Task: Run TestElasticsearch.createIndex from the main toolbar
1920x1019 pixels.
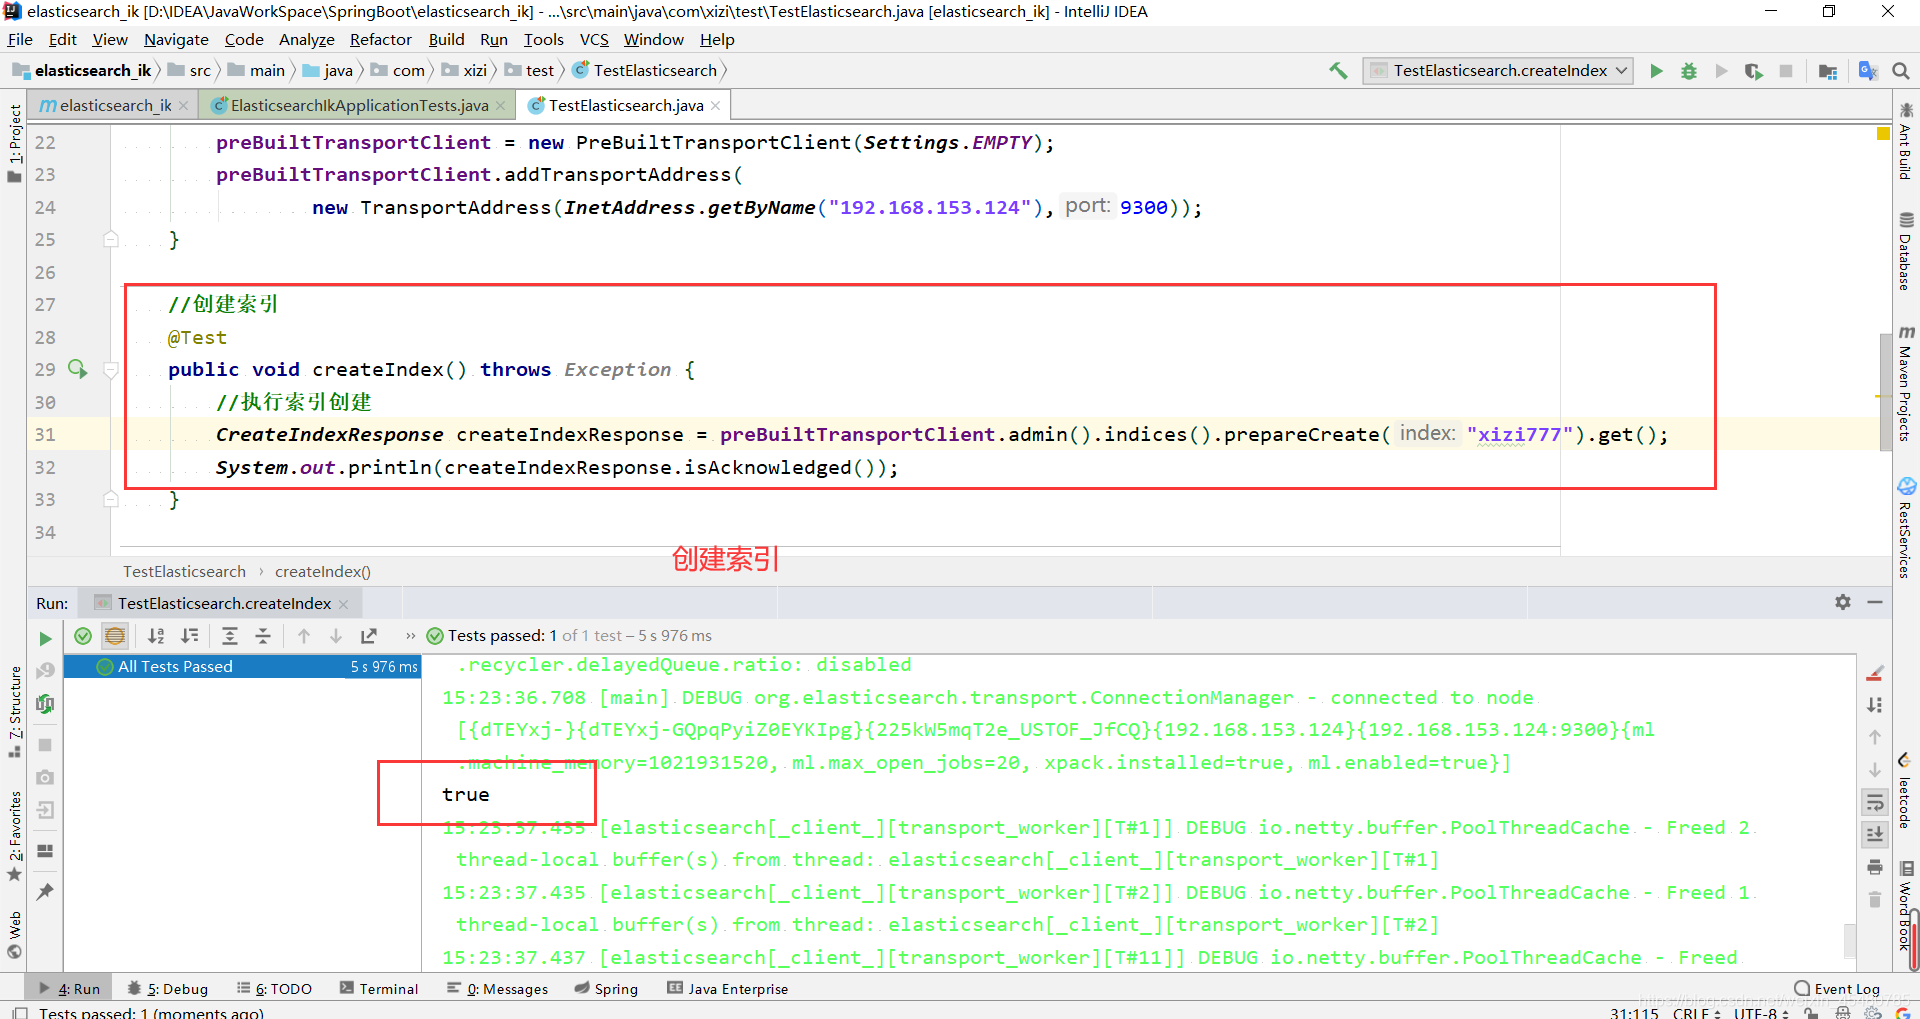Action: tap(1656, 71)
